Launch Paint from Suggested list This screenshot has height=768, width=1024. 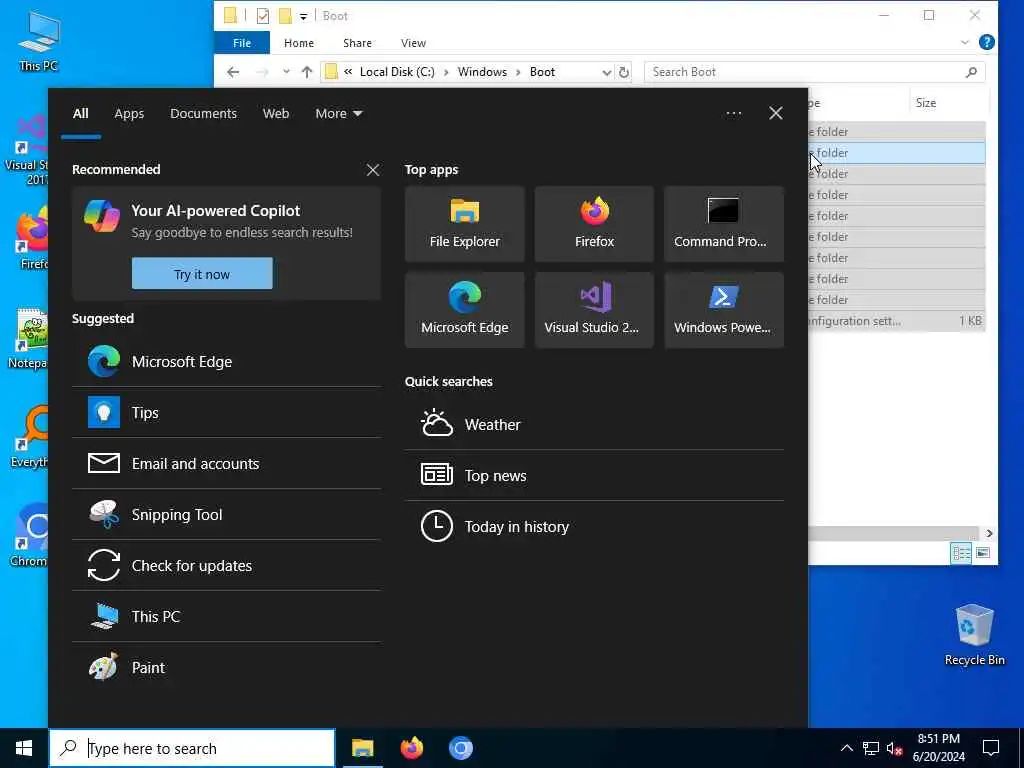pyautogui.click(x=227, y=667)
